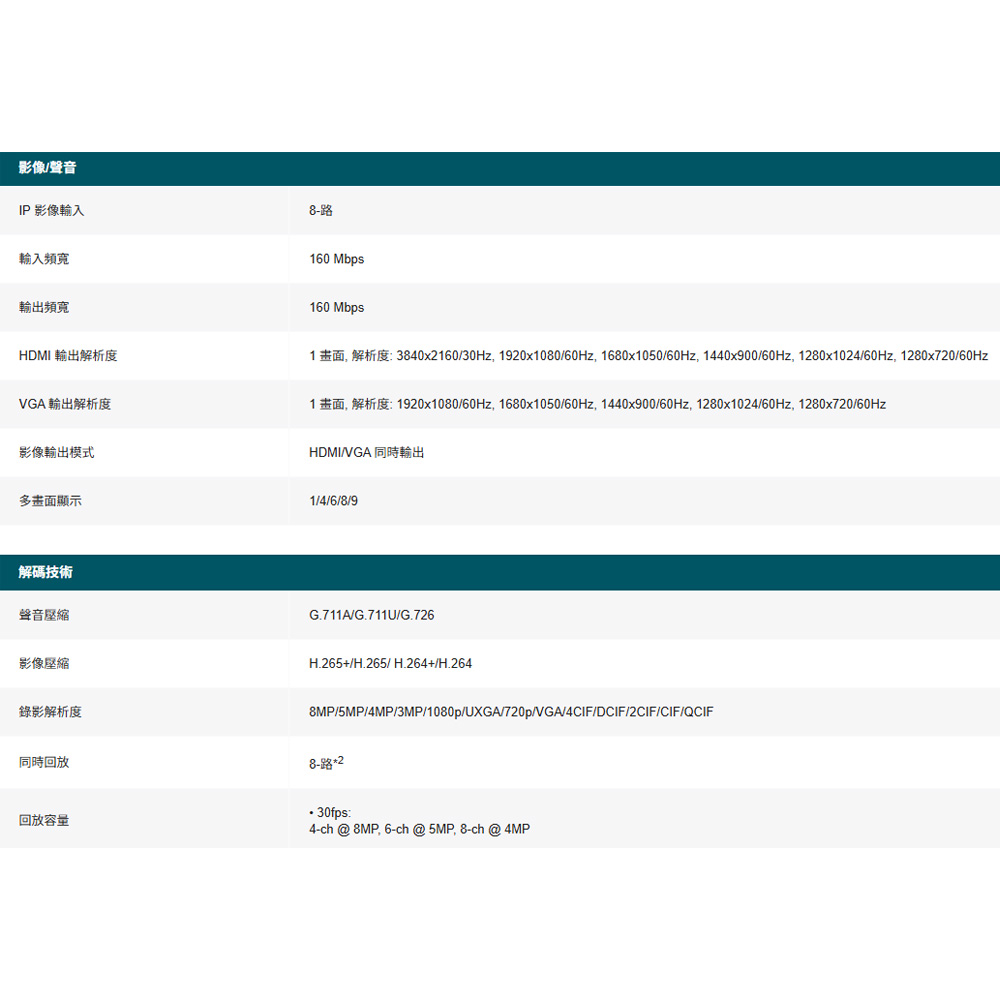Screen dimensions: 1000x1000
Task: Select the IP 影像輸入 row label
Action: (51, 211)
